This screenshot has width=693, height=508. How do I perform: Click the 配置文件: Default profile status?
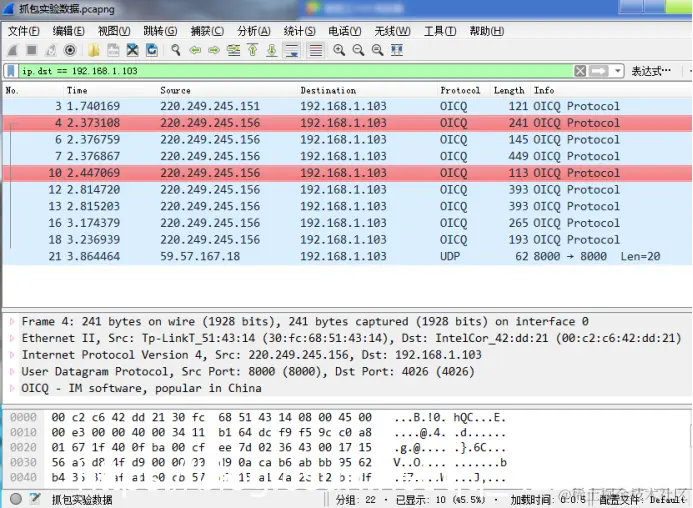(641, 500)
